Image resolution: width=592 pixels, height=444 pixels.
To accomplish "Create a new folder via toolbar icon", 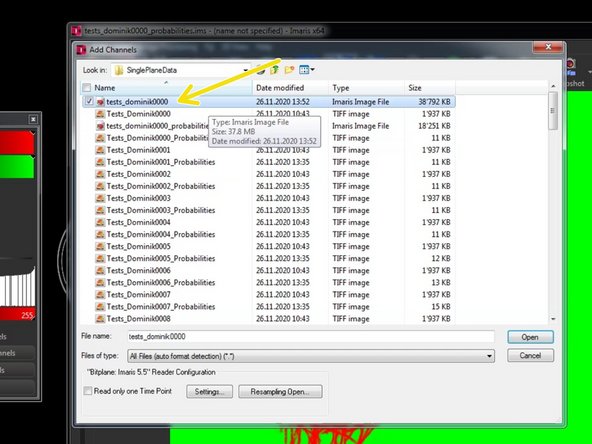I will coord(290,70).
